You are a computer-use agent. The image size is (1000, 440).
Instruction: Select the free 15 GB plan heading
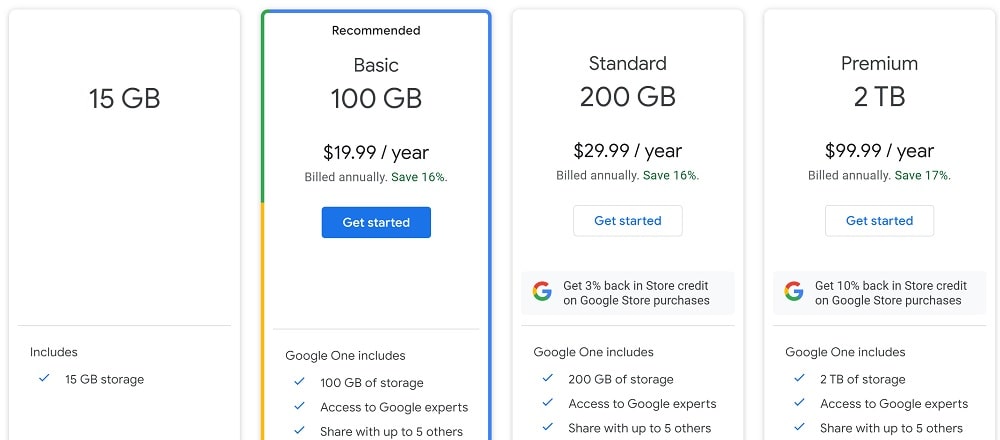tap(124, 99)
